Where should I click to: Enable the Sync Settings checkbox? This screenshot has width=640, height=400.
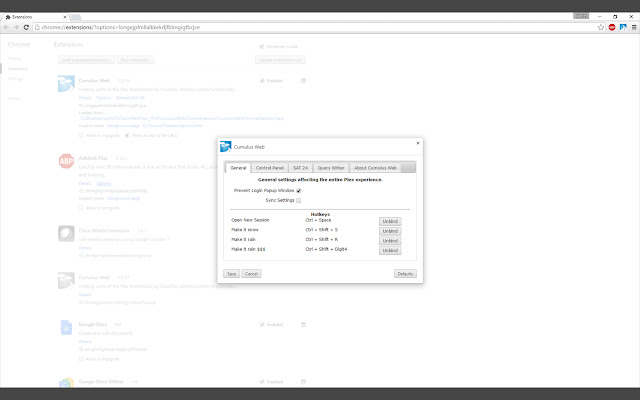click(x=299, y=200)
